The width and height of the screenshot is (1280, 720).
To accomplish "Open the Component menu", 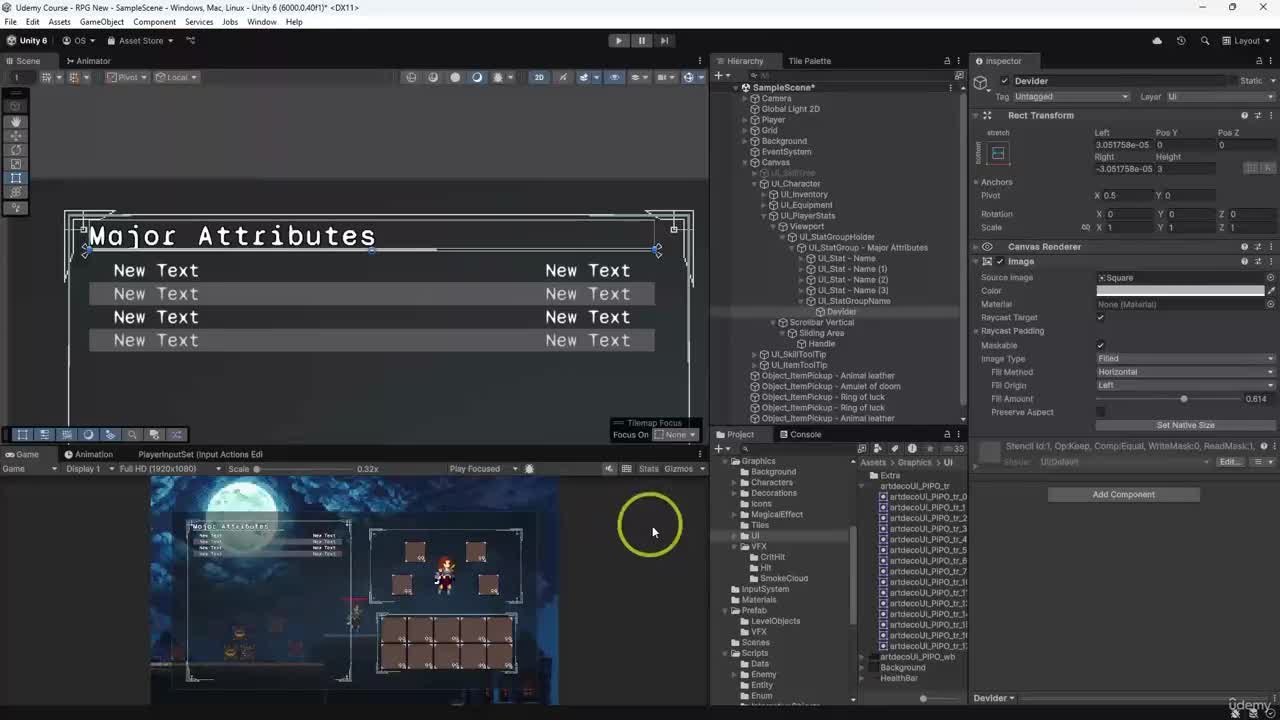I will pos(154,22).
